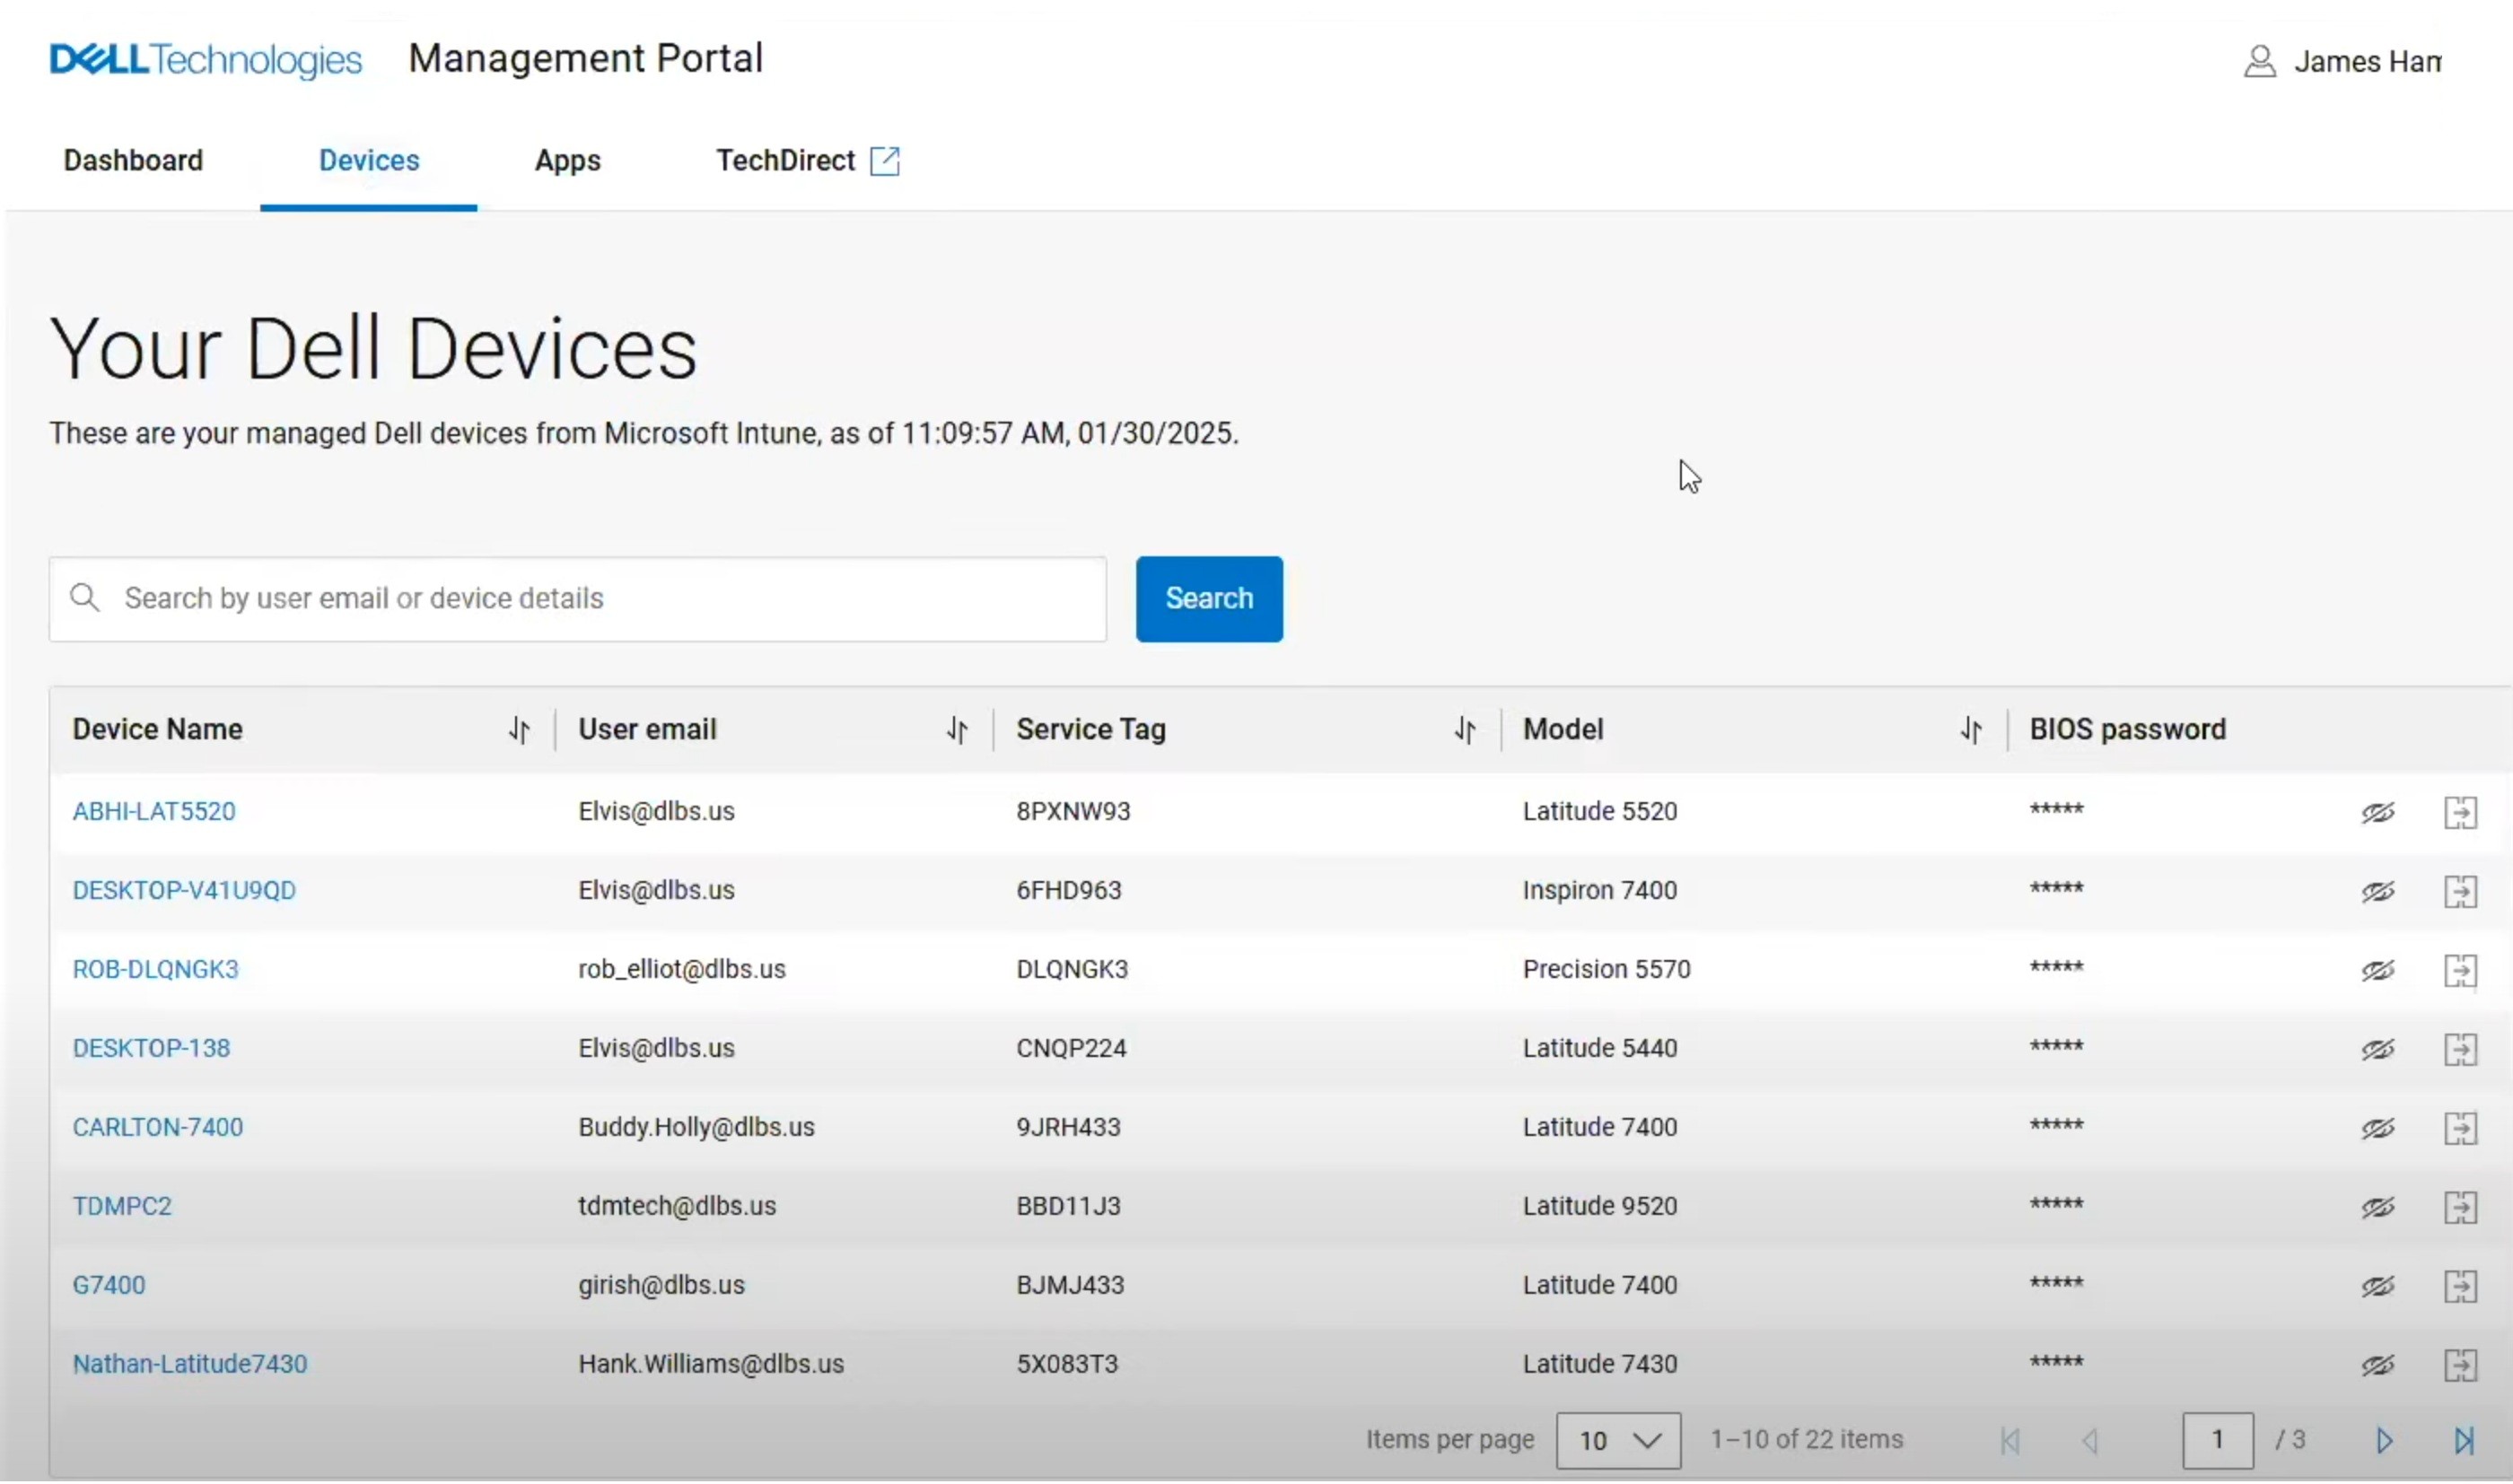Image resolution: width=2513 pixels, height=1484 pixels.
Task: Click the search magnifier icon in search field
Action: [86, 597]
